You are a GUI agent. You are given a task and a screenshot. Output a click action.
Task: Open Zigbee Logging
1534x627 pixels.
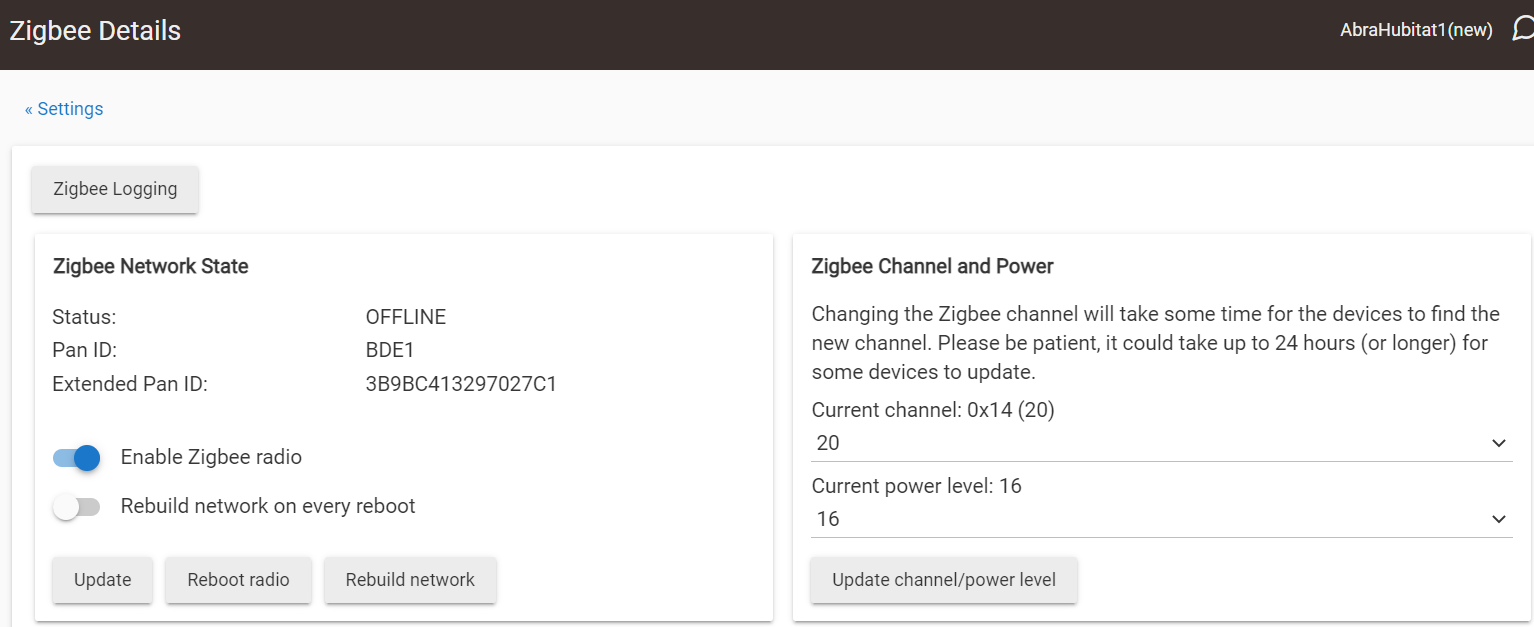click(x=115, y=189)
